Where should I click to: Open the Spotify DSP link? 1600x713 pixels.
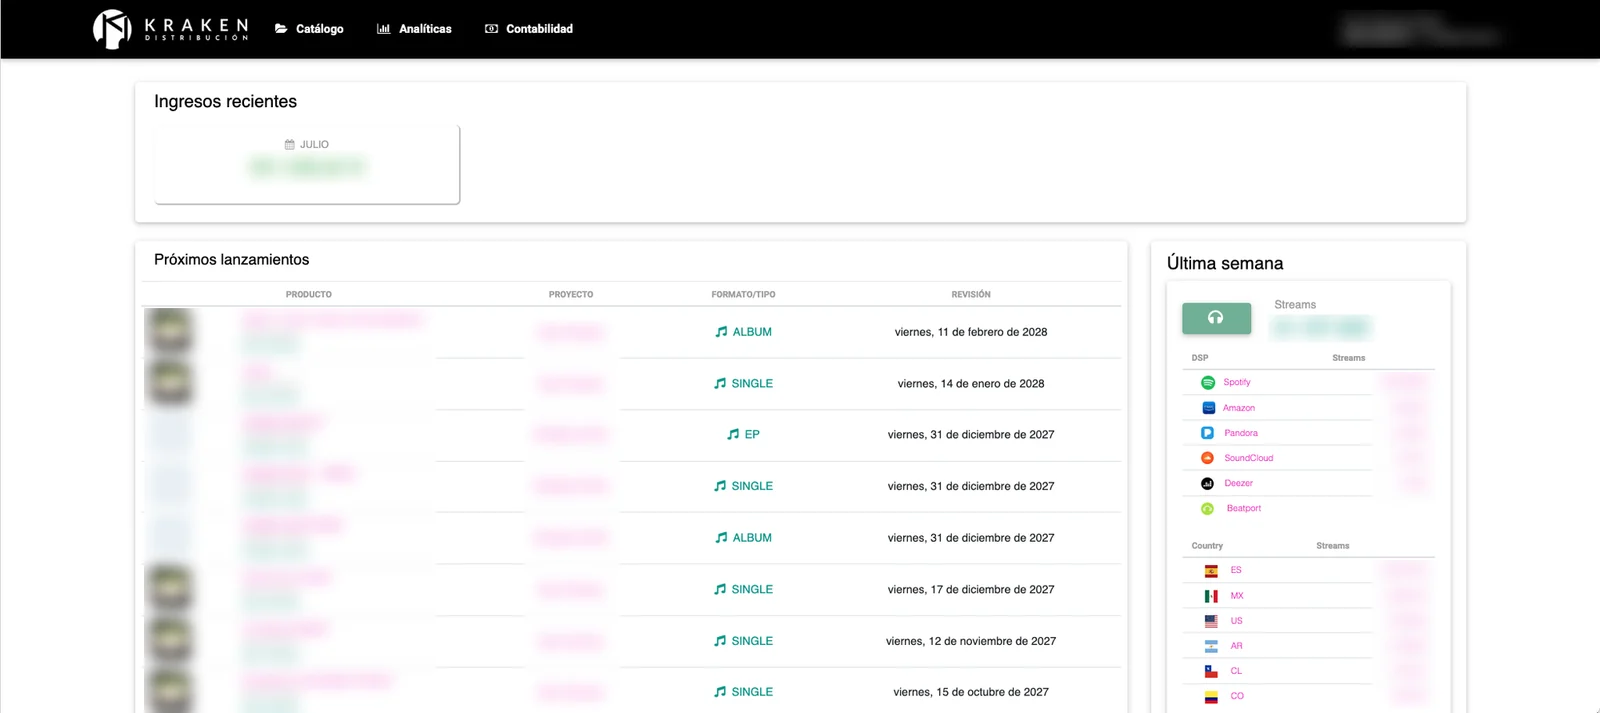1237,383
